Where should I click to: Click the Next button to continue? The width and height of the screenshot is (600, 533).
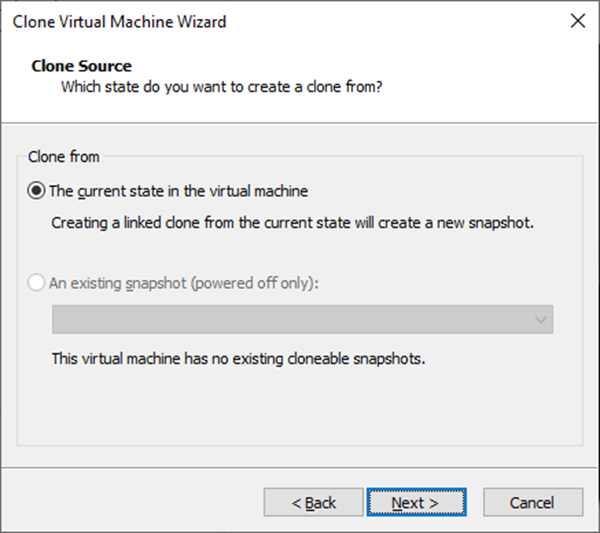(x=416, y=502)
